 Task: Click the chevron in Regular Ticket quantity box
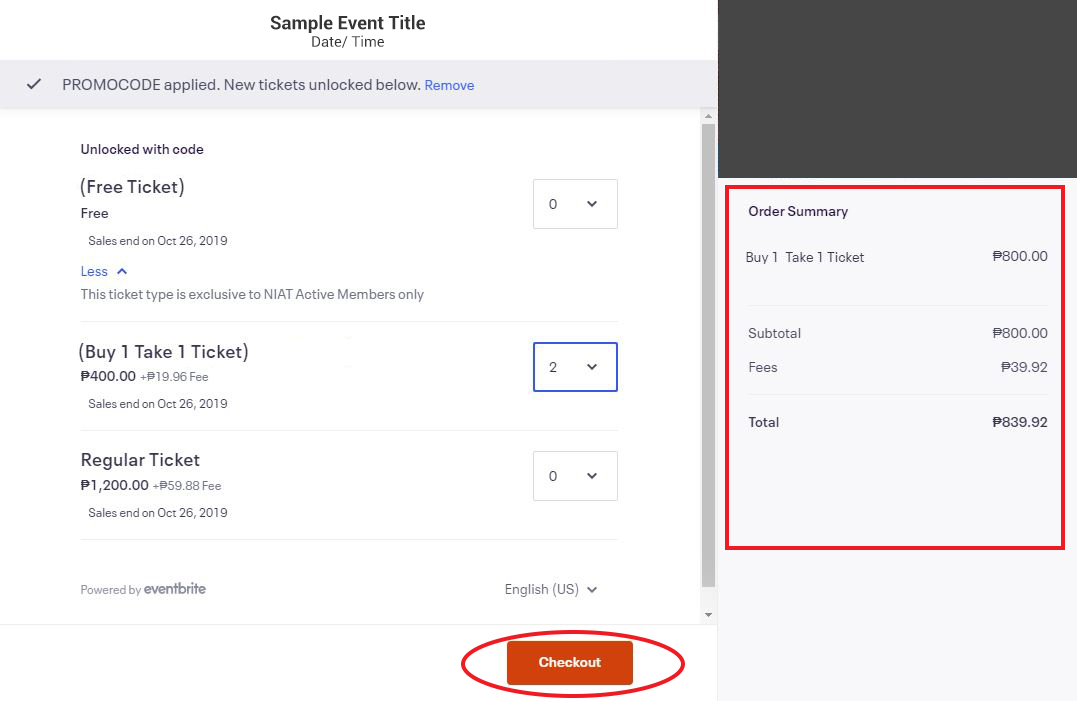592,476
